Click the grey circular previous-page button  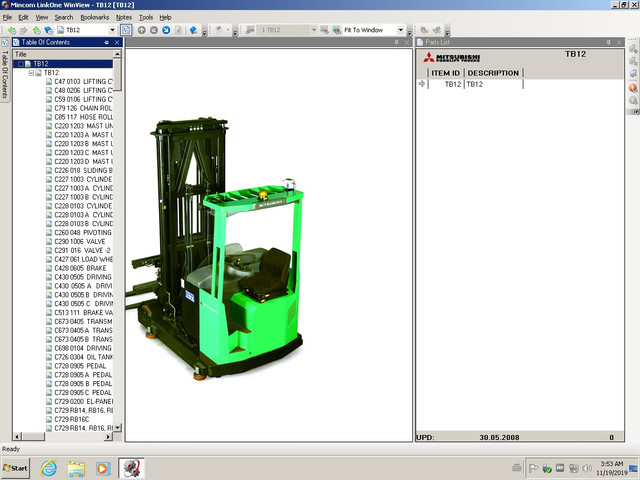tap(154, 30)
